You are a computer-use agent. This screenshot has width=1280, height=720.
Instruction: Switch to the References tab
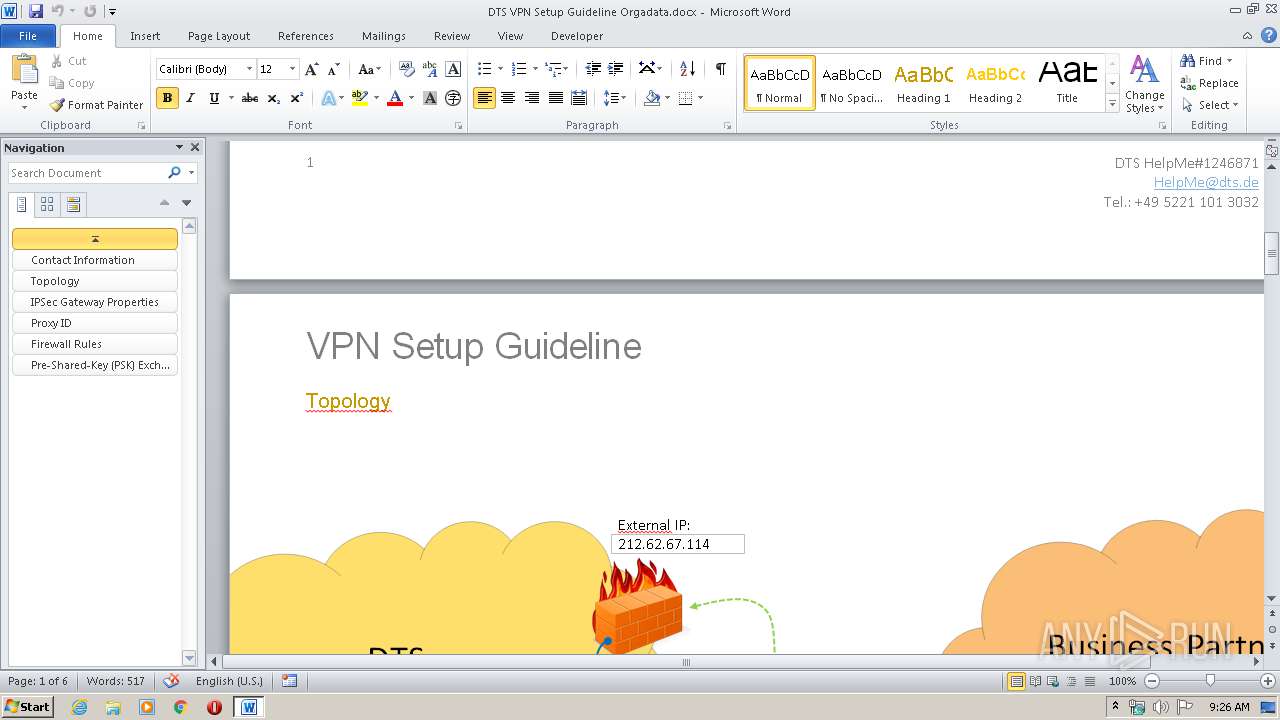(x=306, y=36)
